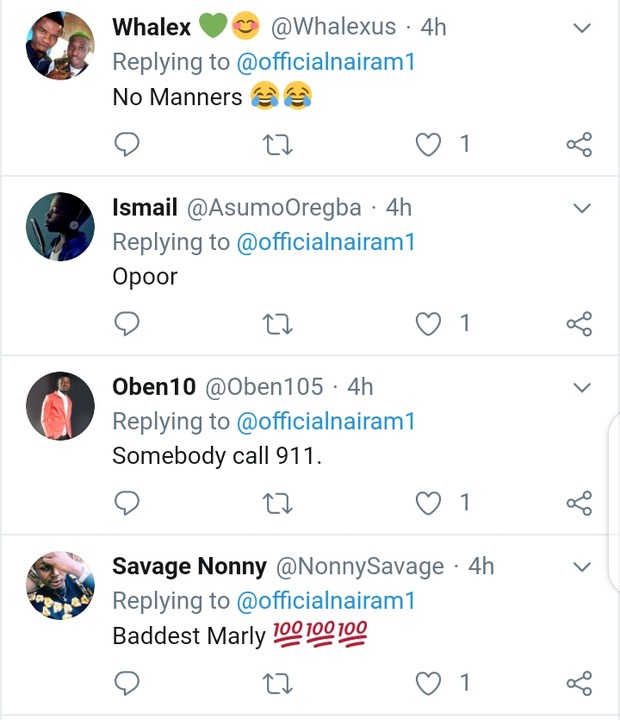Retweet Savage Nonny's "Baddest Marly" tweet

(x=277, y=684)
